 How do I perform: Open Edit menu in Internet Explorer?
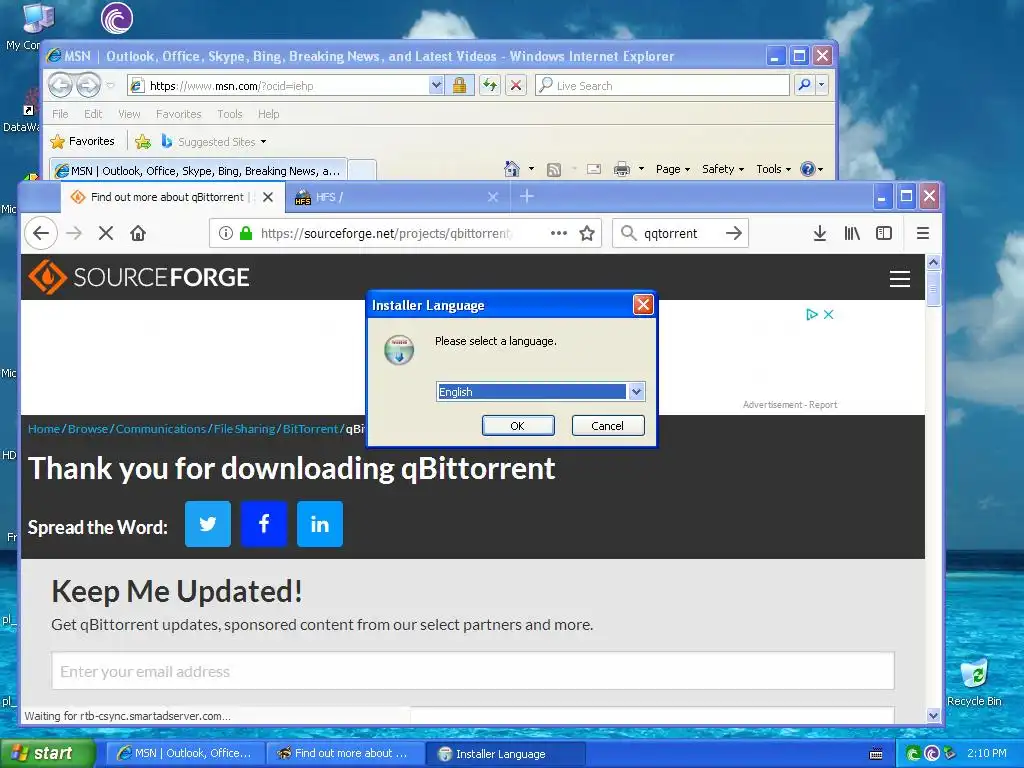93,114
